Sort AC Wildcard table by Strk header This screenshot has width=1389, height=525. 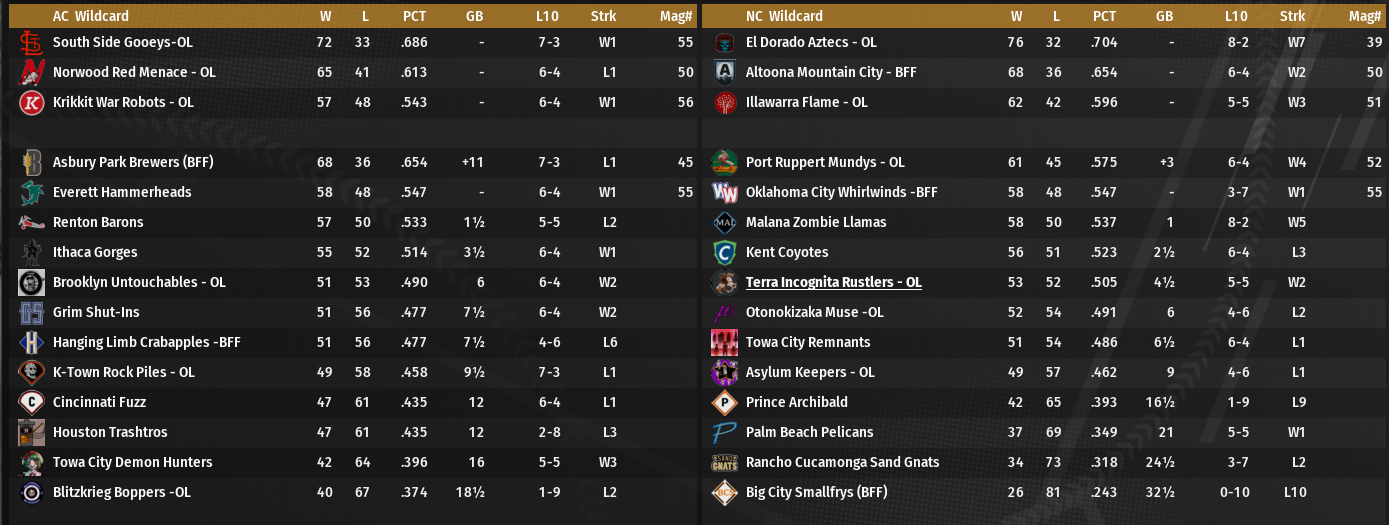604,16
